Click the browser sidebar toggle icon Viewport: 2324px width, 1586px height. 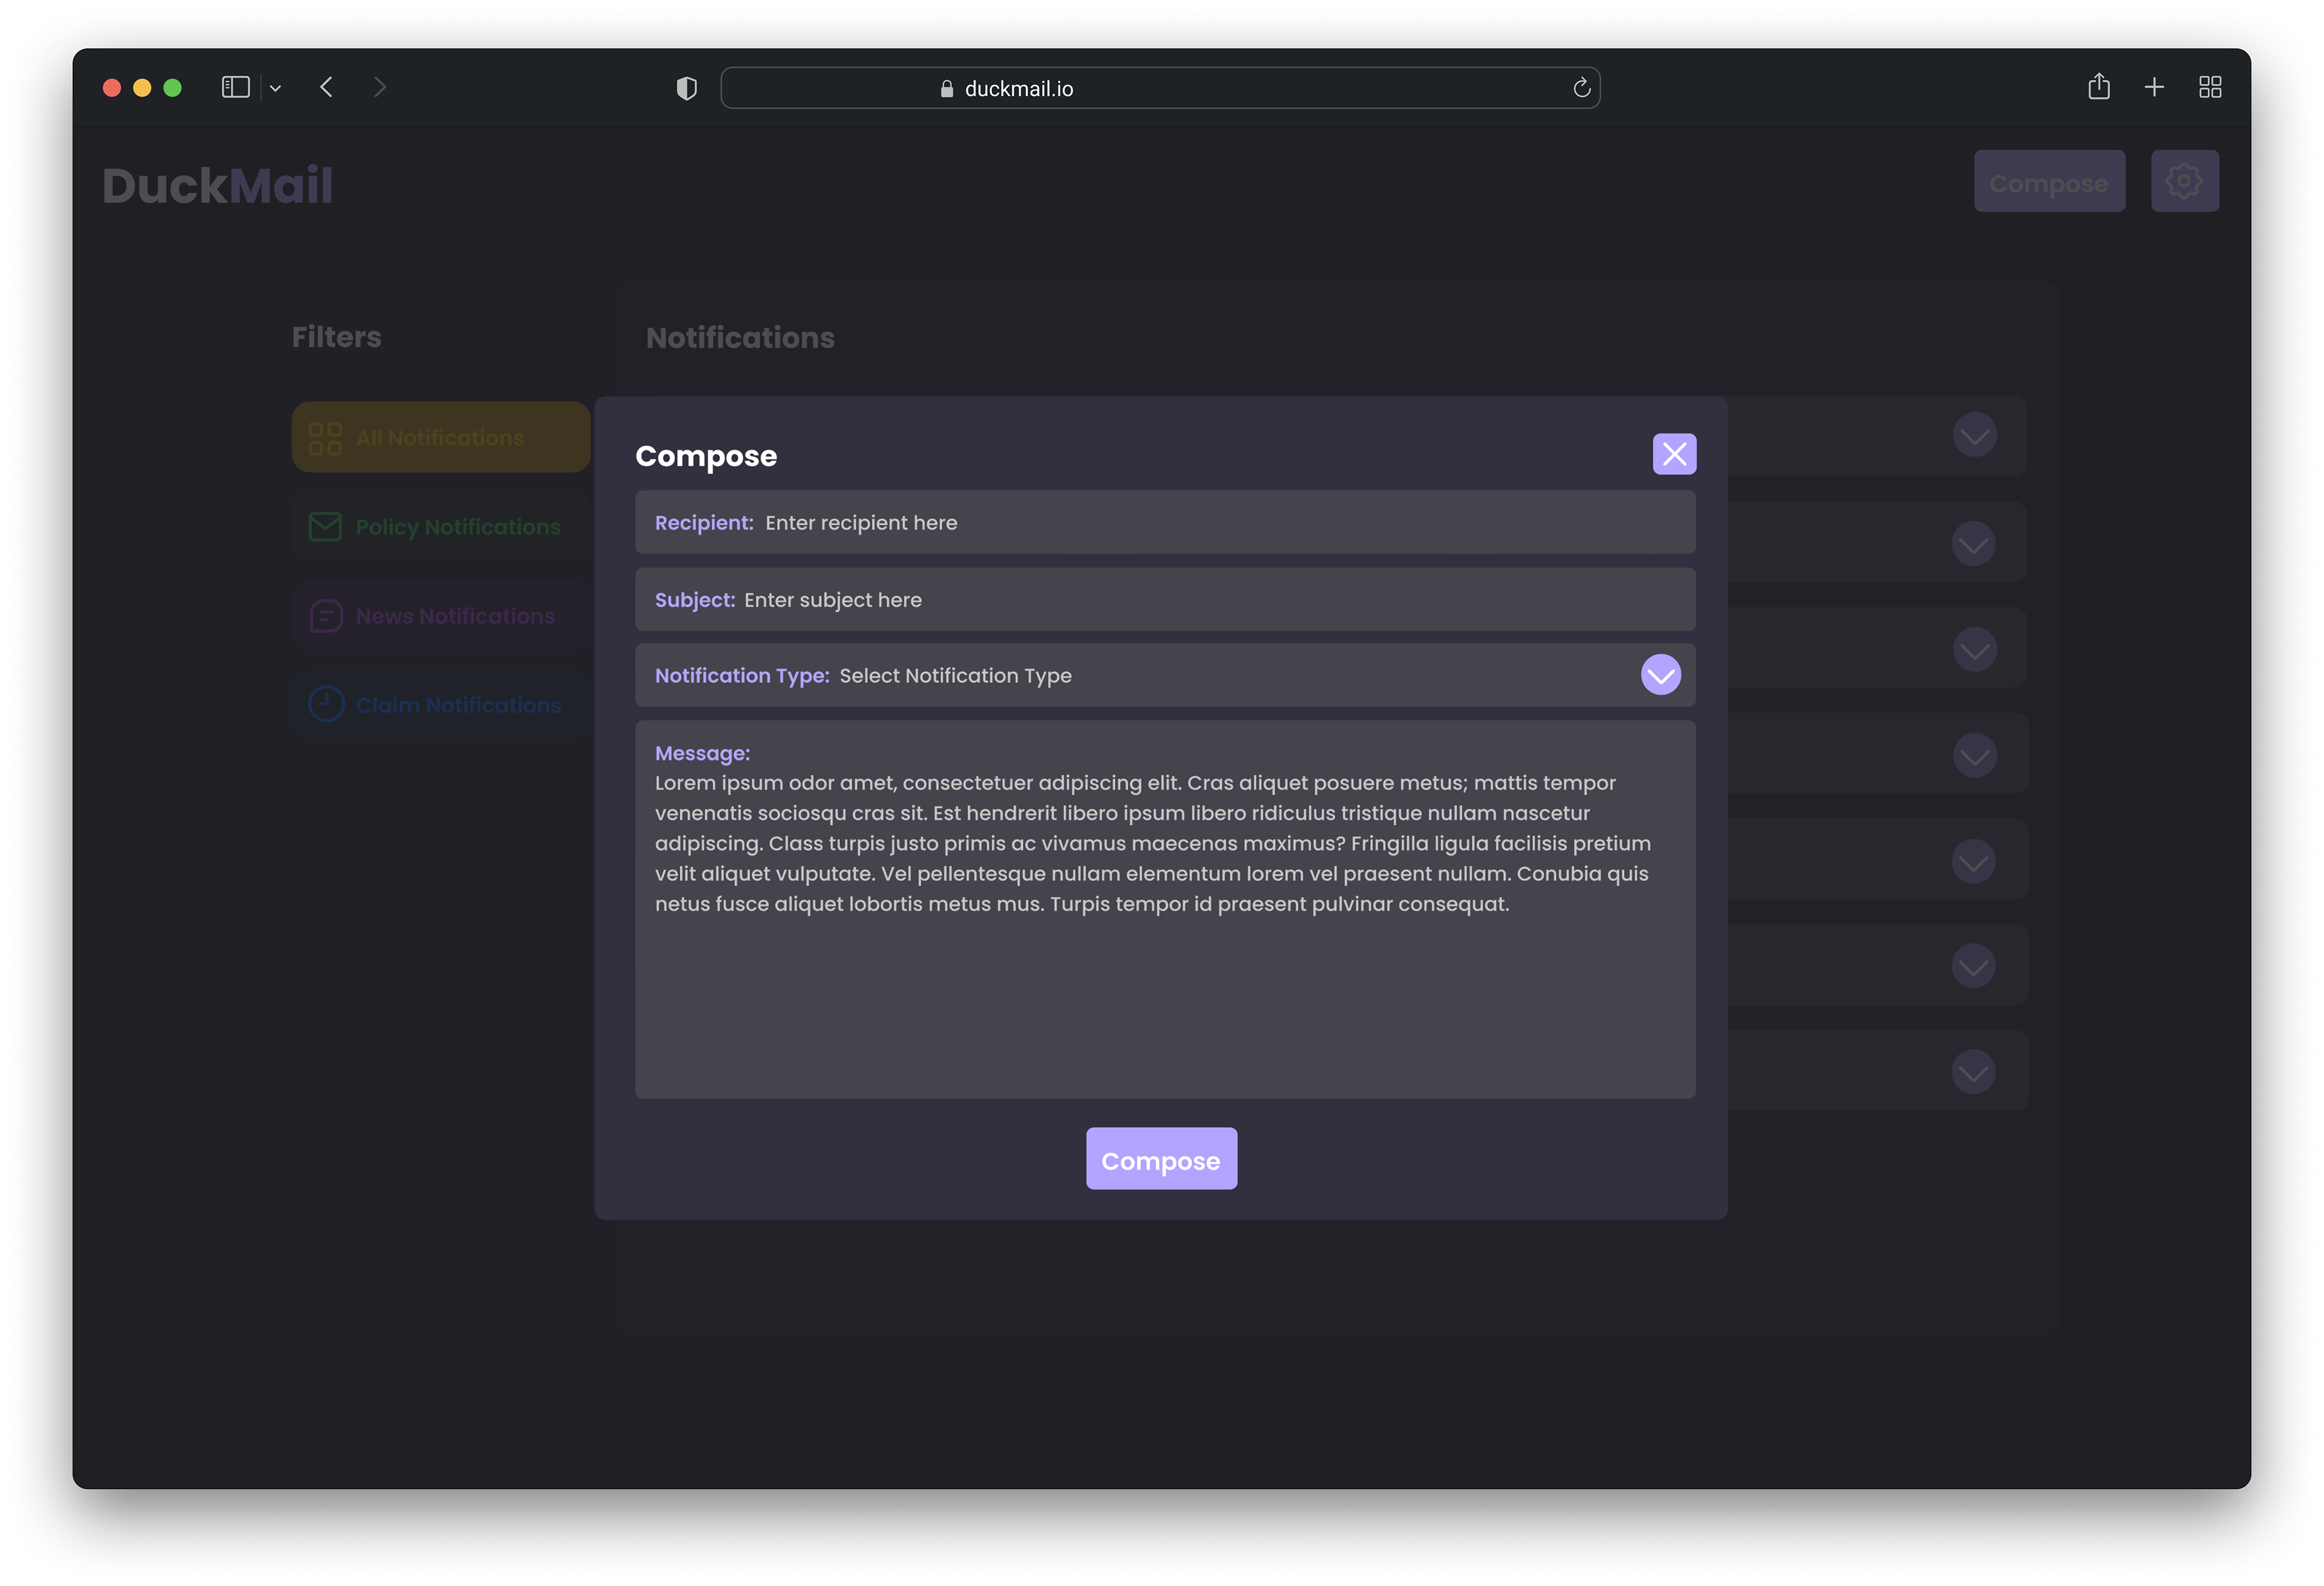[x=235, y=88]
